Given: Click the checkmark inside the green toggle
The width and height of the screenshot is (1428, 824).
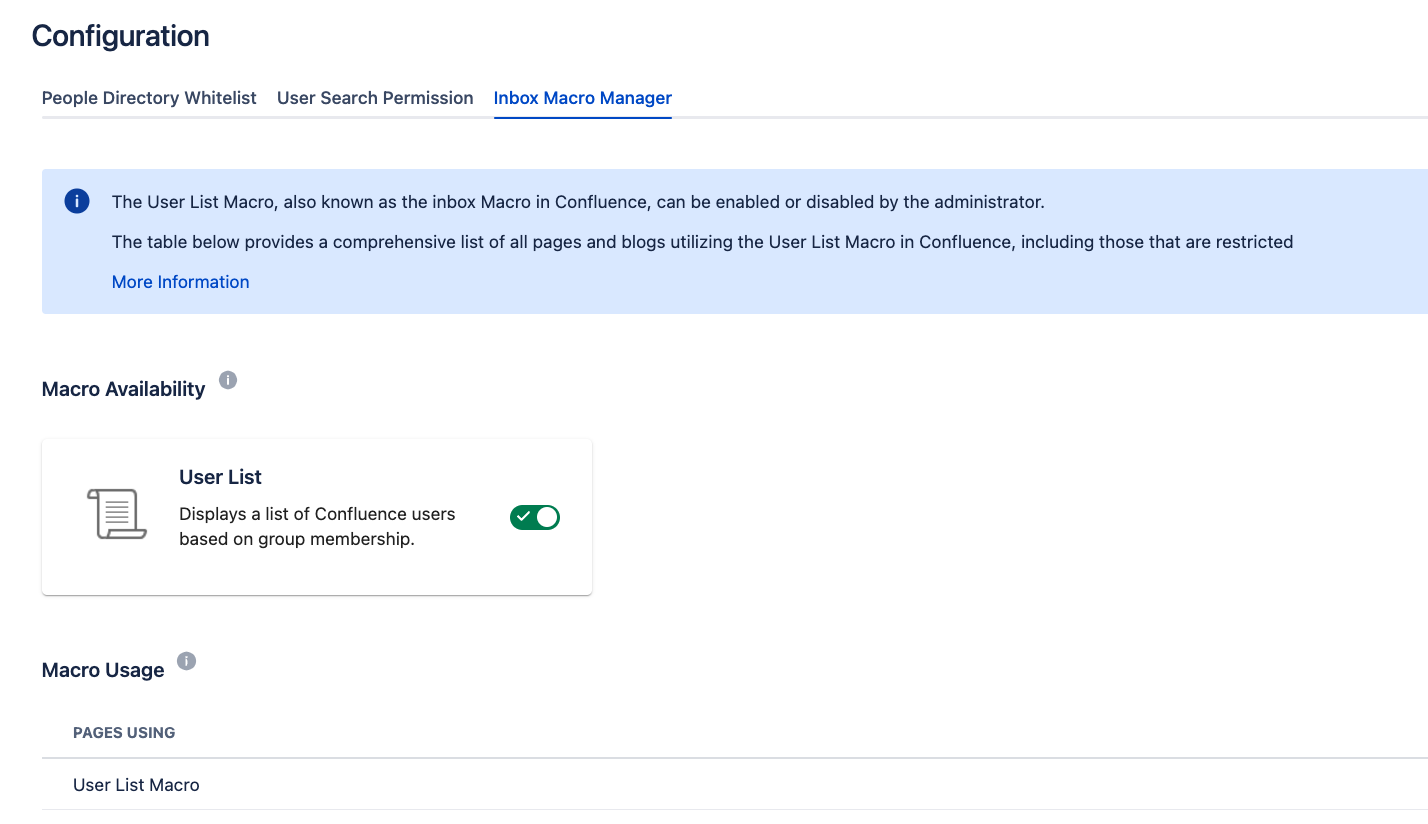Looking at the screenshot, I should pos(523,517).
